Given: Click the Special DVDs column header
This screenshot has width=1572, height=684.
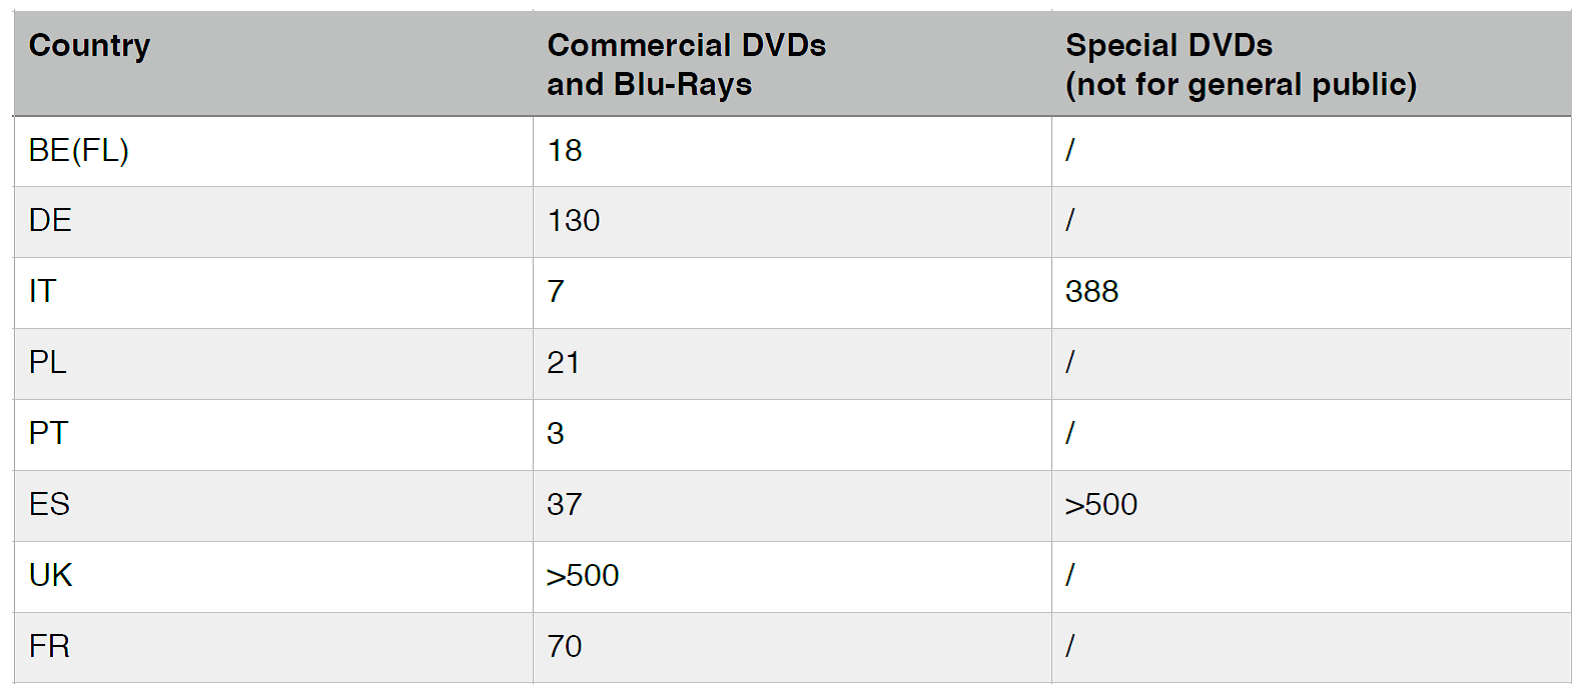Looking at the screenshot, I should [x=1240, y=64].
